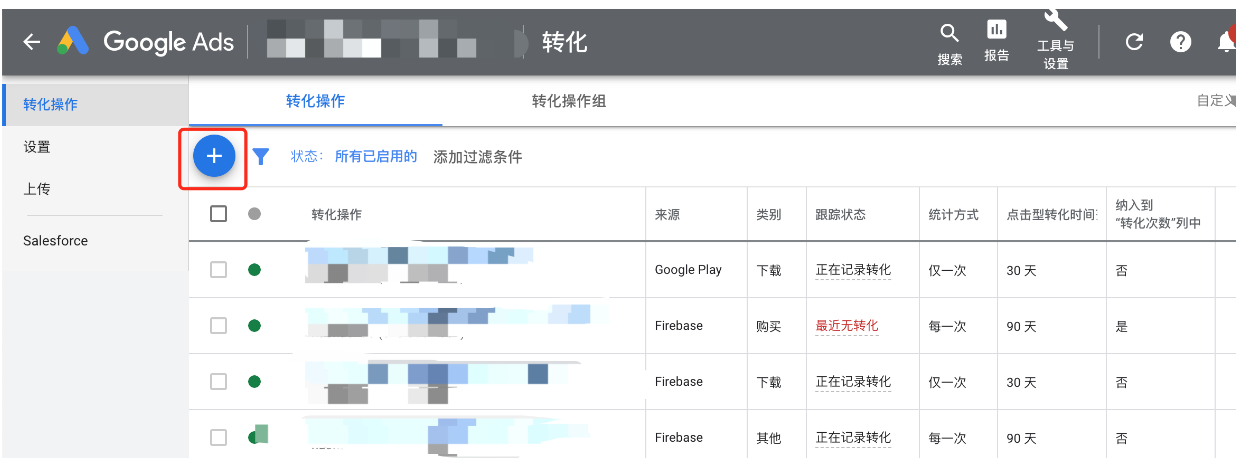Image resolution: width=1236 pixels, height=458 pixels.
Task: Select 设置 in the left sidebar
Action: coord(37,147)
